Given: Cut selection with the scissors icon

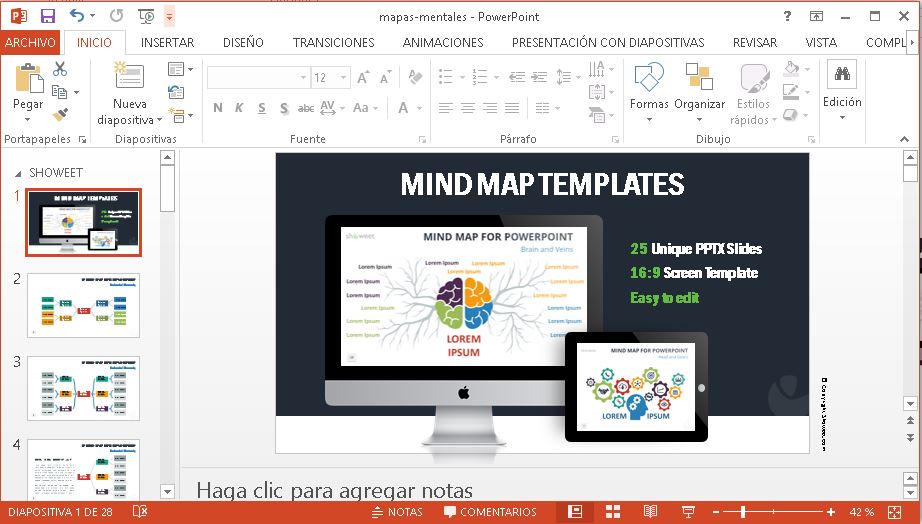Looking at the screenshot, I should click(59, 69).
